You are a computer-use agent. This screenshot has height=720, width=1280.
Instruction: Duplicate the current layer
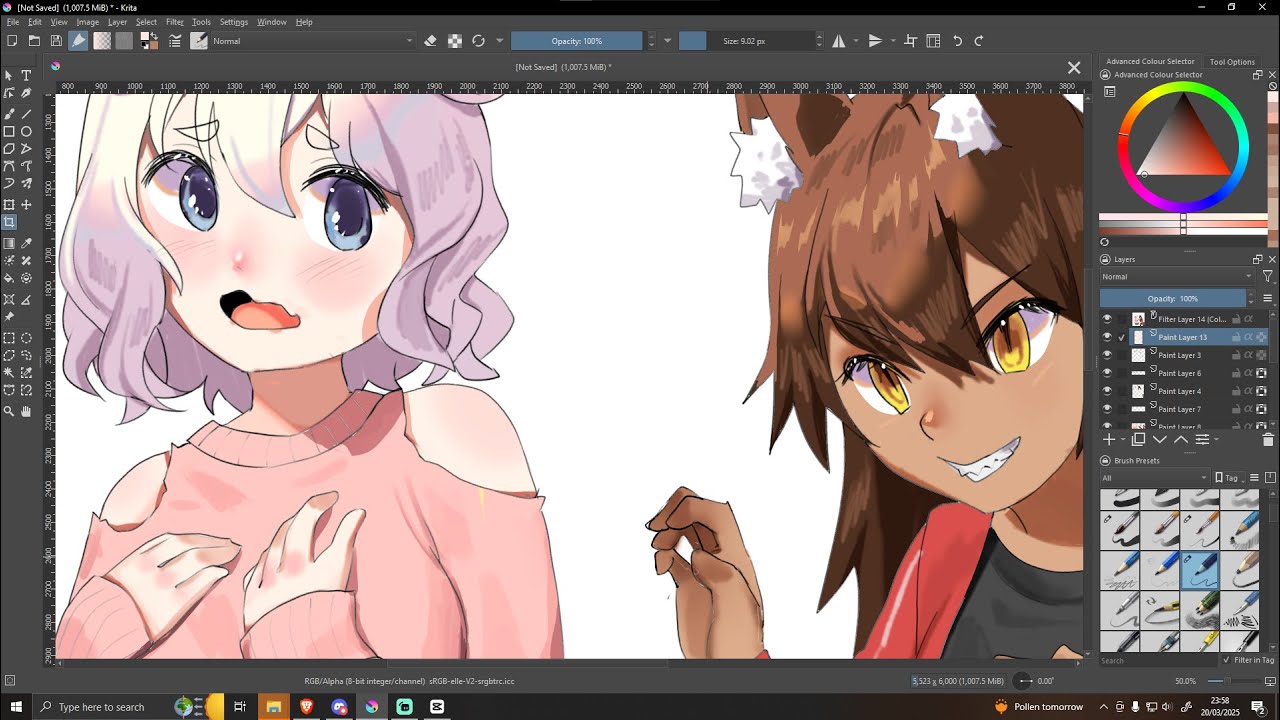1138,440
